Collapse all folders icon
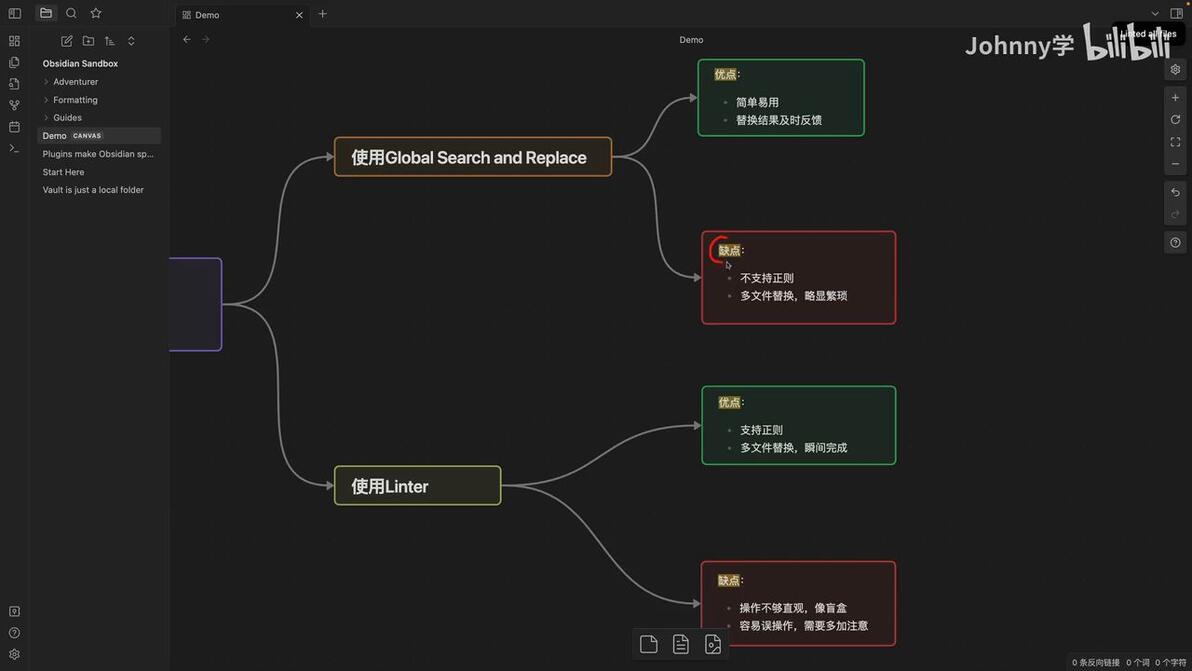This screenshot has height=671, width=1192. pos(131,41)
